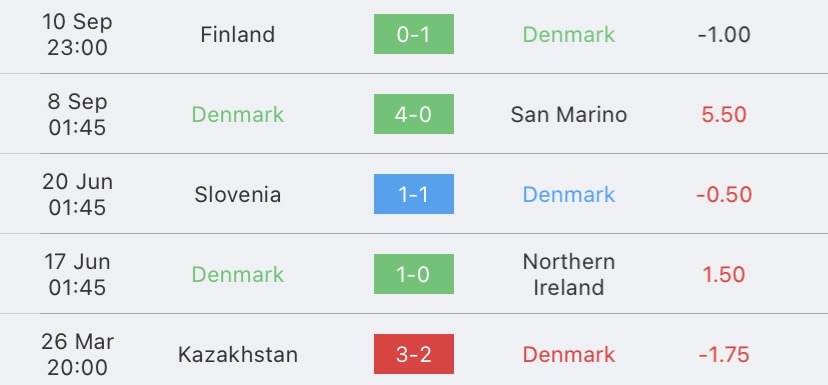Open the 0-1 Finland vs Denmark score
The width and height of the screenshot is (828, 385).
tap(413, 34)
